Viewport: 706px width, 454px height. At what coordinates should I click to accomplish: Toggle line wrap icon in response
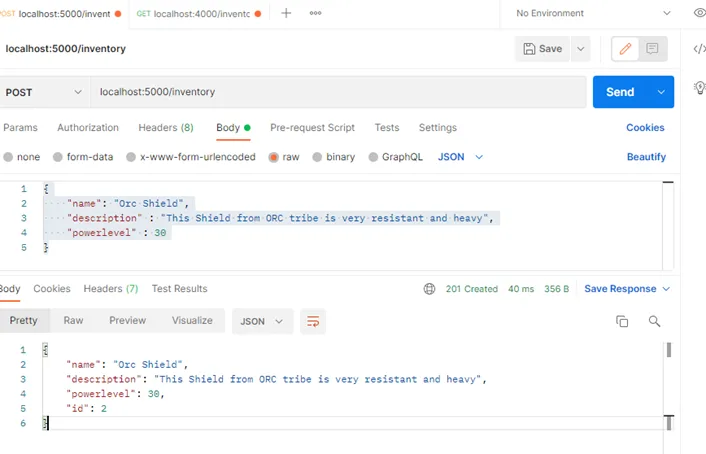[313, 321]
